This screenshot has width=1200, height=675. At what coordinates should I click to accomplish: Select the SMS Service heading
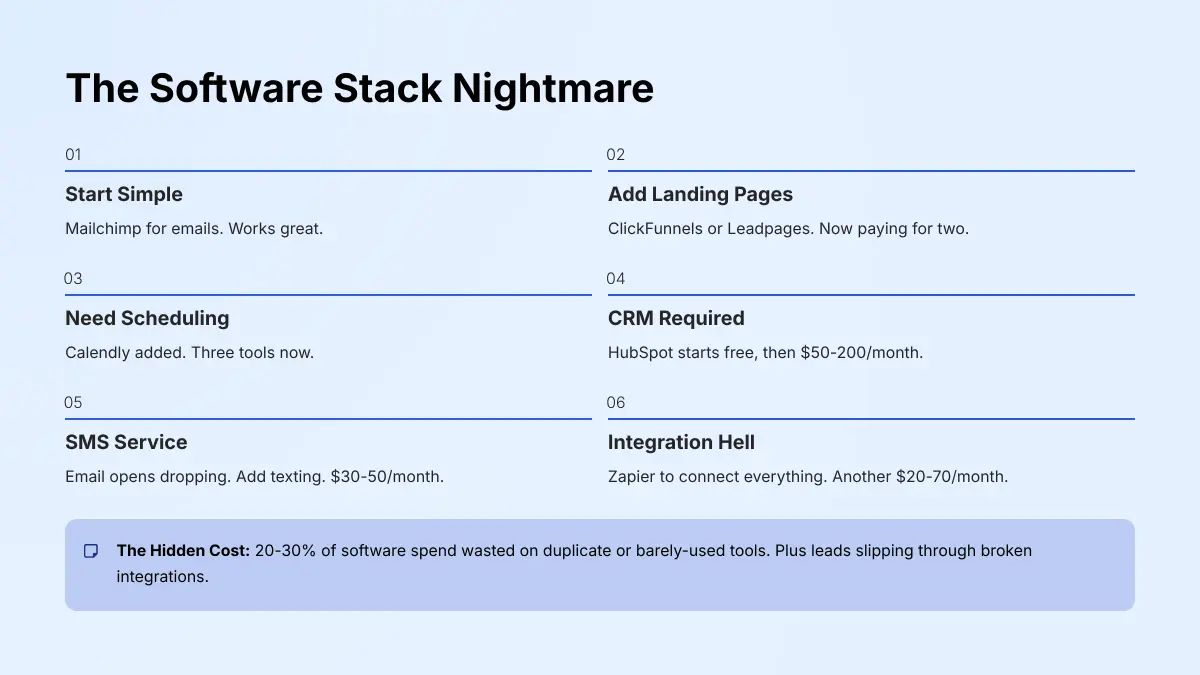tap(126, 442)
